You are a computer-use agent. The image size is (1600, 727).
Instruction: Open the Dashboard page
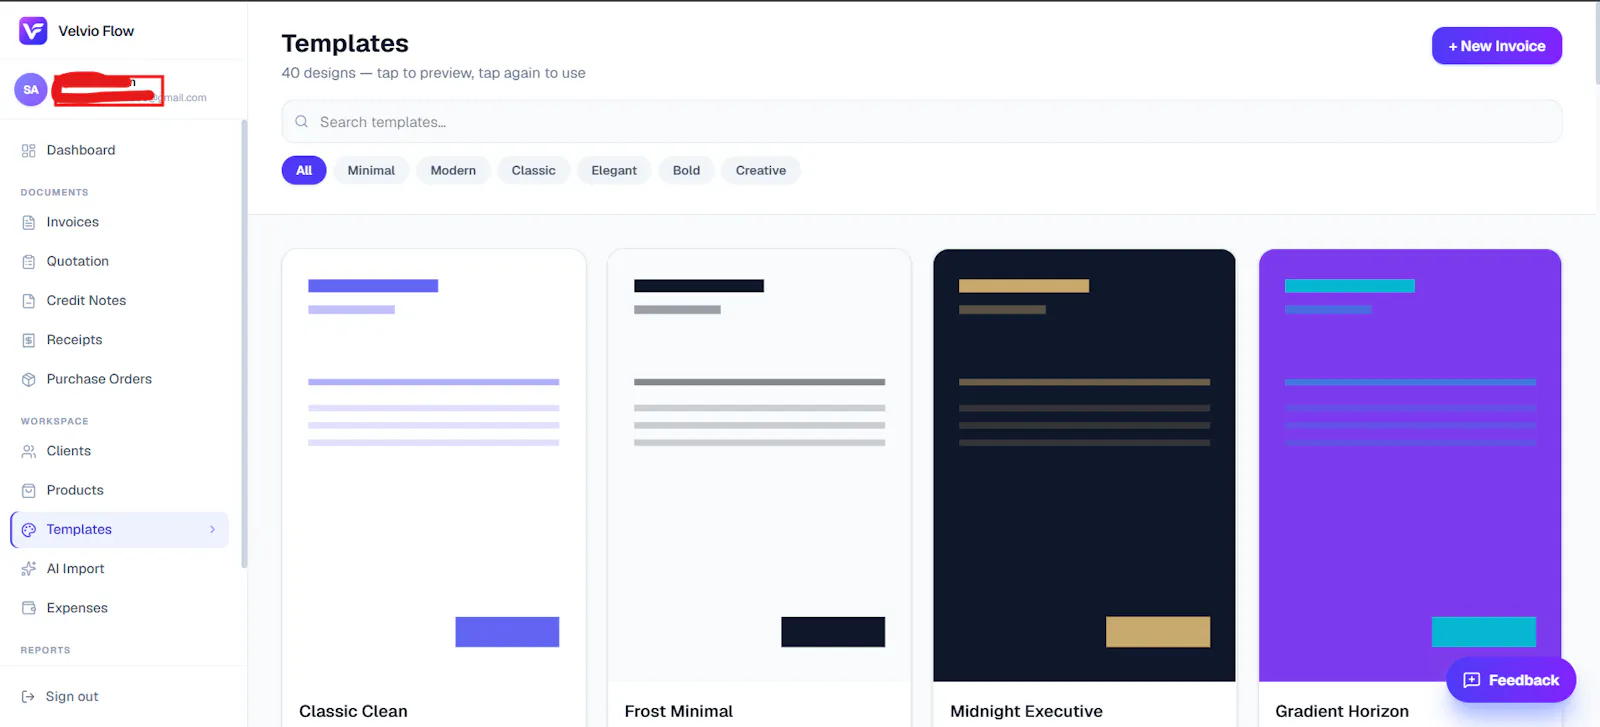pos(121,150)
